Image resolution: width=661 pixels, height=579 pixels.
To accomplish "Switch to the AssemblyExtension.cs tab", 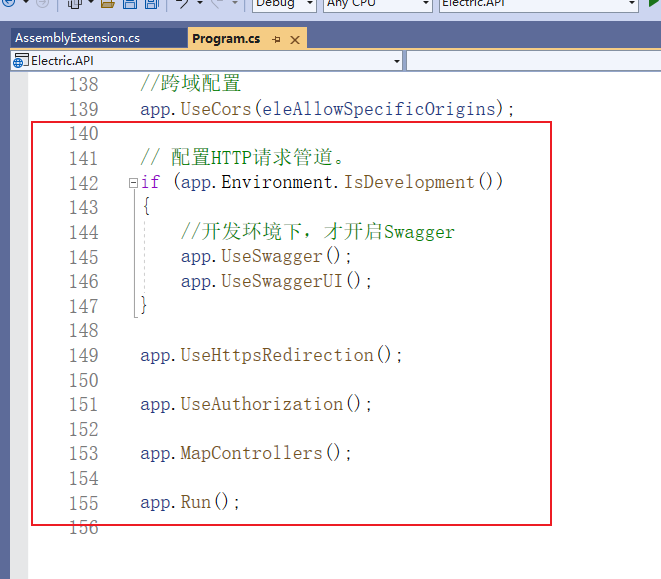I will point(77,38).
